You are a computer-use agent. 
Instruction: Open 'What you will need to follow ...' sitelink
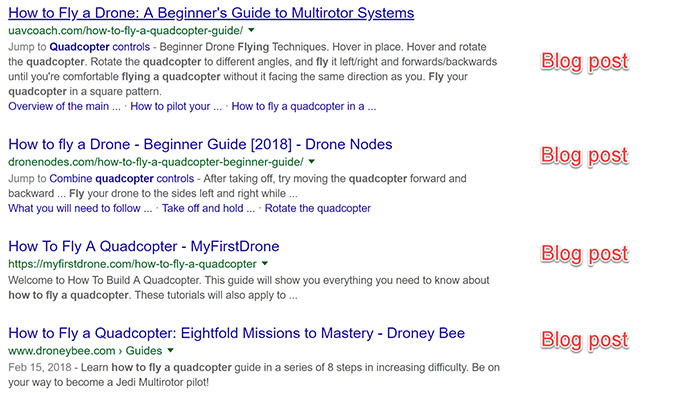pos(80,208)
